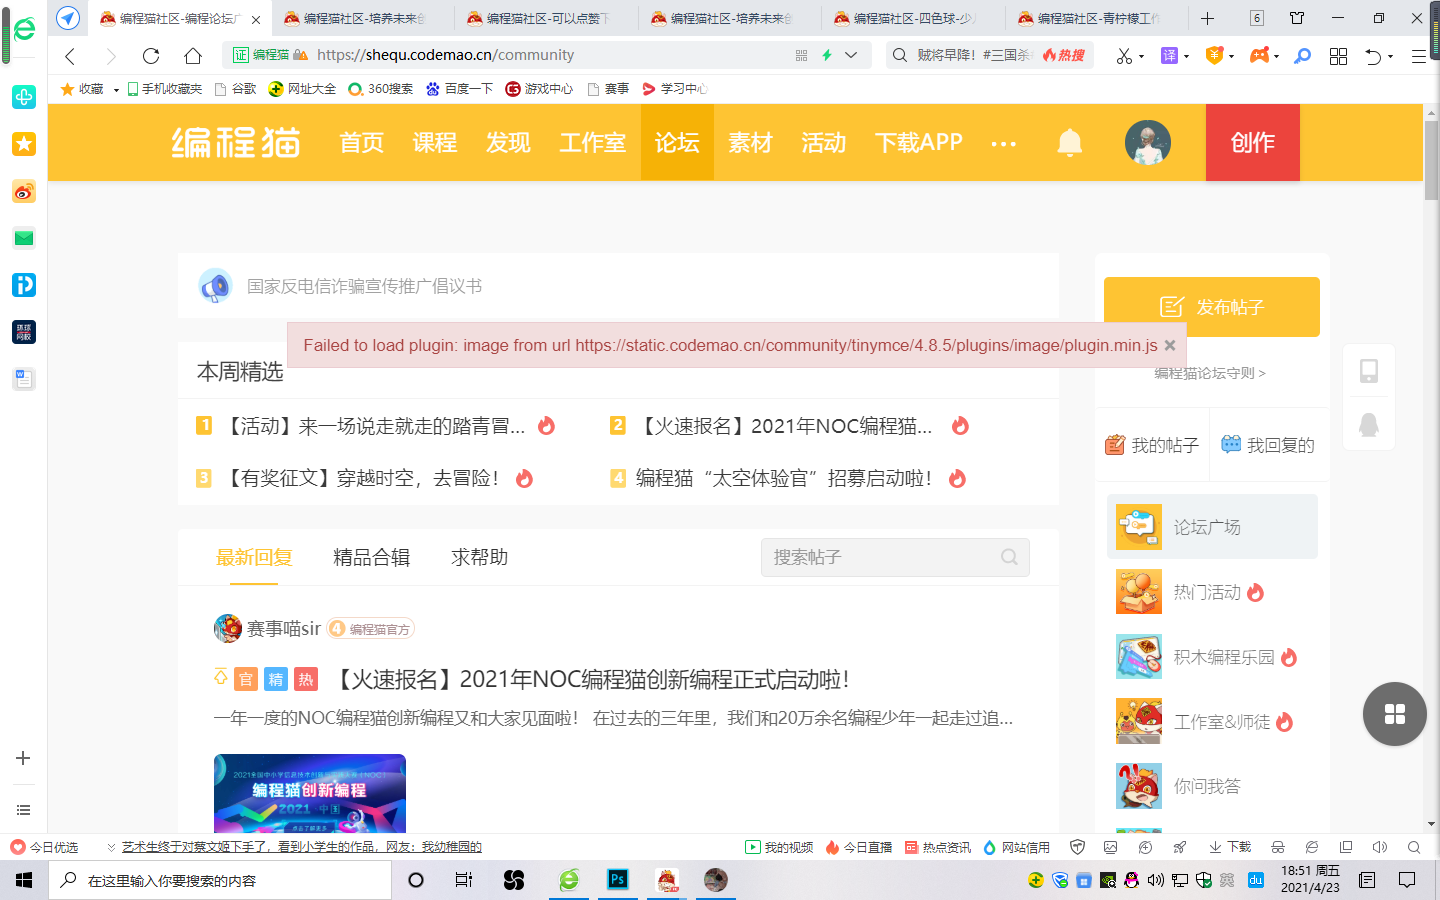Image resolution: width=1440 pixels, height=900 pixels.
Task: Click the 创作 create button
Action: (1253, 143)
